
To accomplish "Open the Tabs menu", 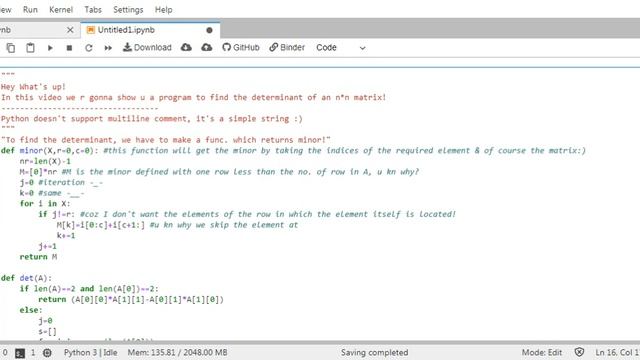I will point(93,9).
